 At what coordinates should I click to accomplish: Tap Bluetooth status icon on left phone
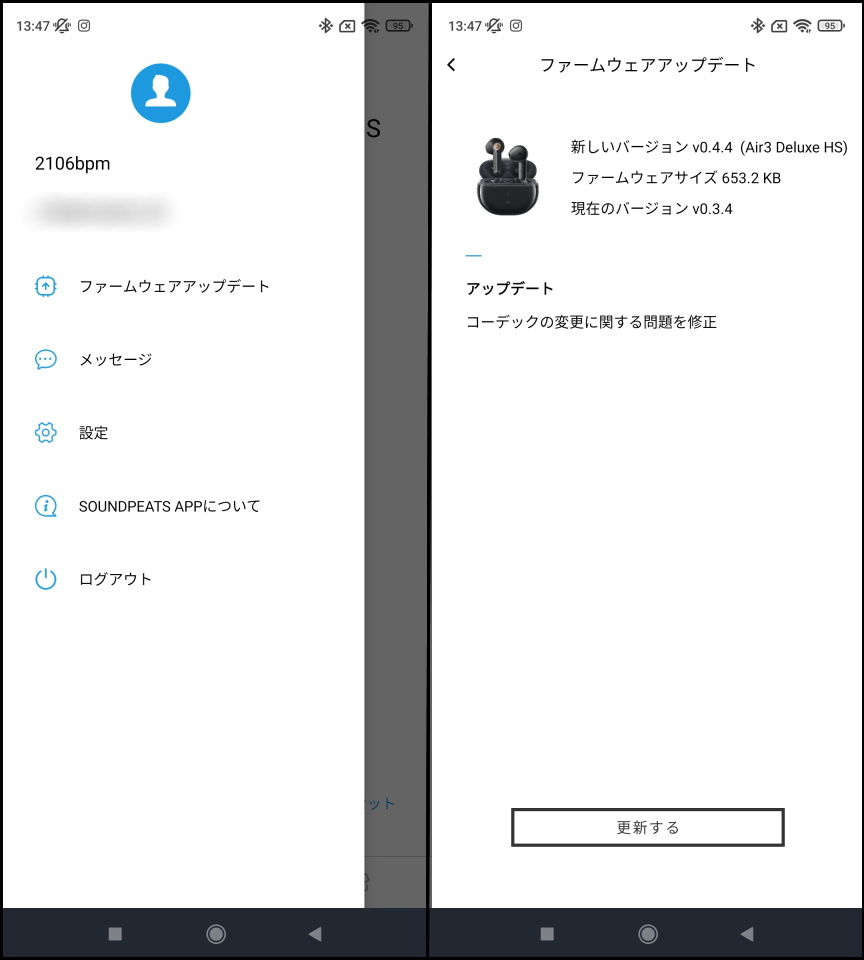pyautogui.click(x=326, y=26)
